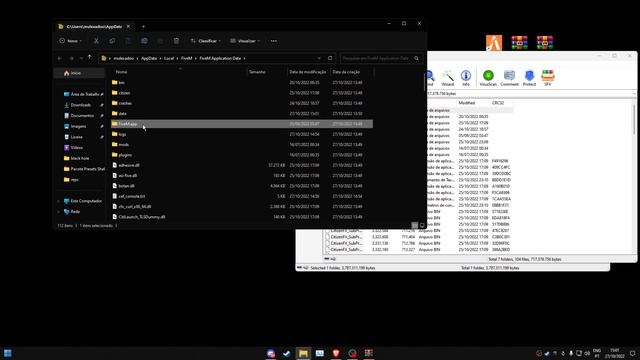The image size is (640, 360).
Task: Click the Wizard icon in WinRAR toolbar
Action: (x=448, y=78)
